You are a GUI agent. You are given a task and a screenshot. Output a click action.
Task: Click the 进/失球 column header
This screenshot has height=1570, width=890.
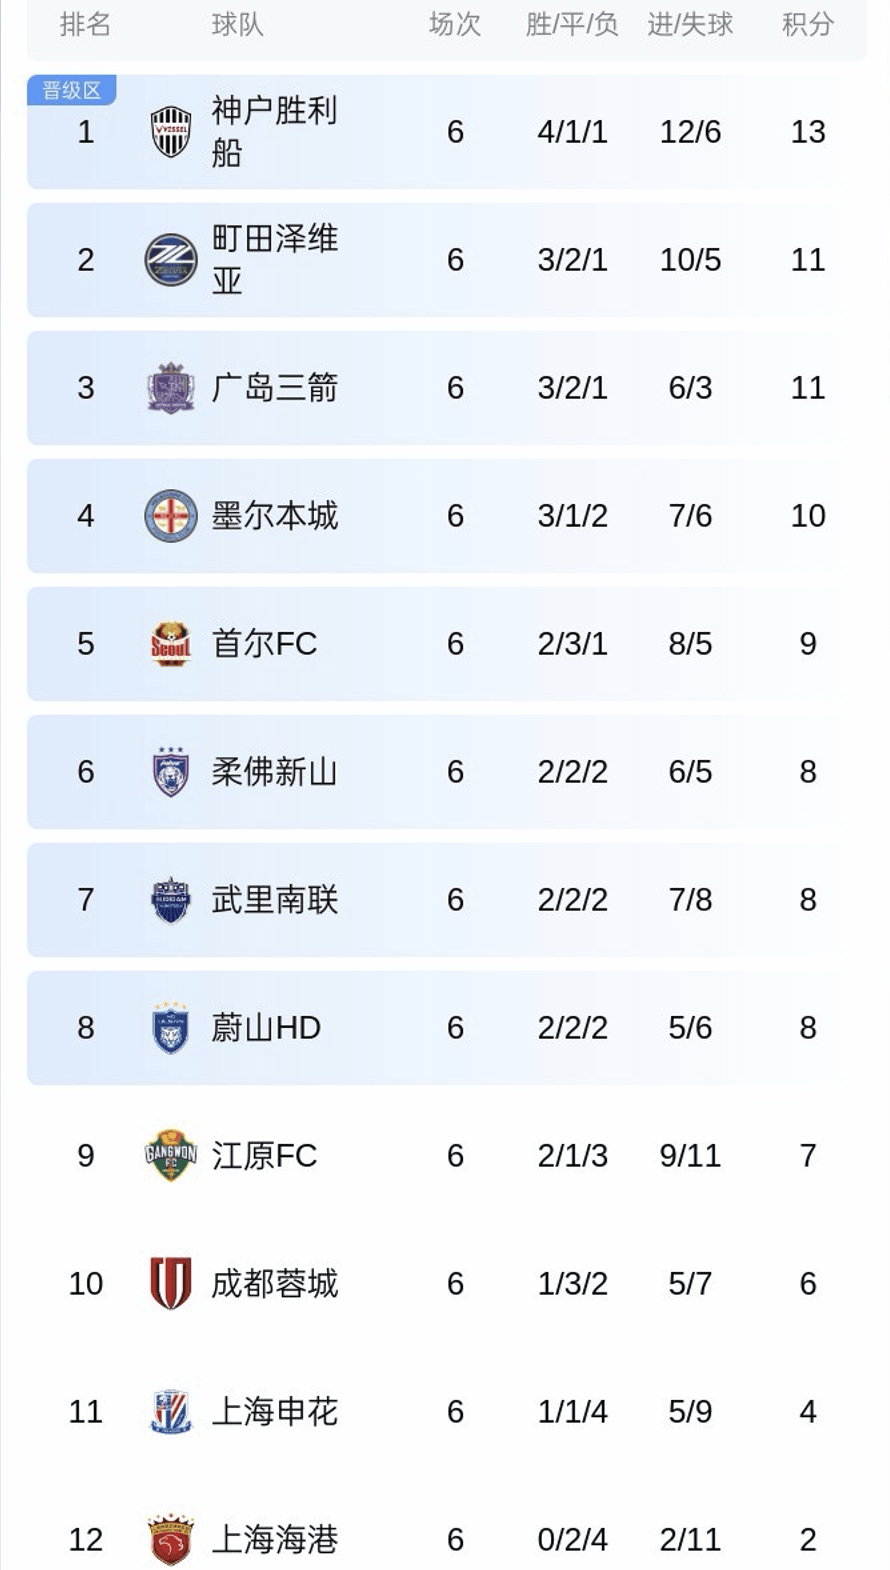coord(690,24)
